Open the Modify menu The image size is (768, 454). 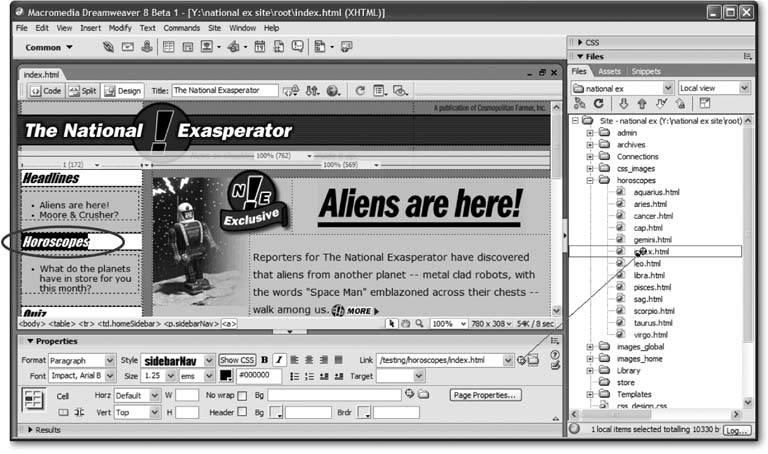tap(120, 28)
